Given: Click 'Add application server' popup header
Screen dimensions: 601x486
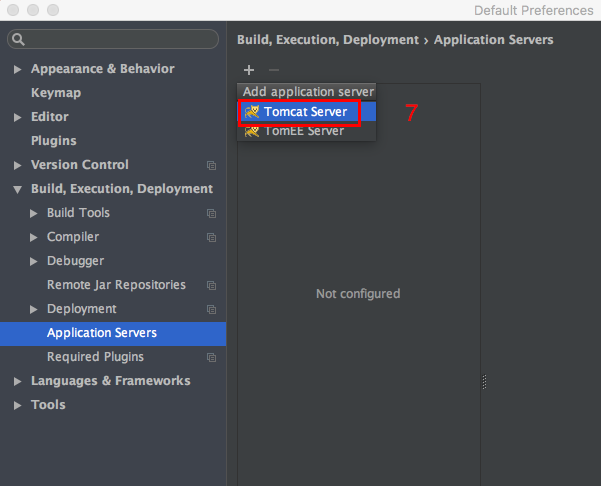Looking at the screenshot, I should [x=307, y=92].
